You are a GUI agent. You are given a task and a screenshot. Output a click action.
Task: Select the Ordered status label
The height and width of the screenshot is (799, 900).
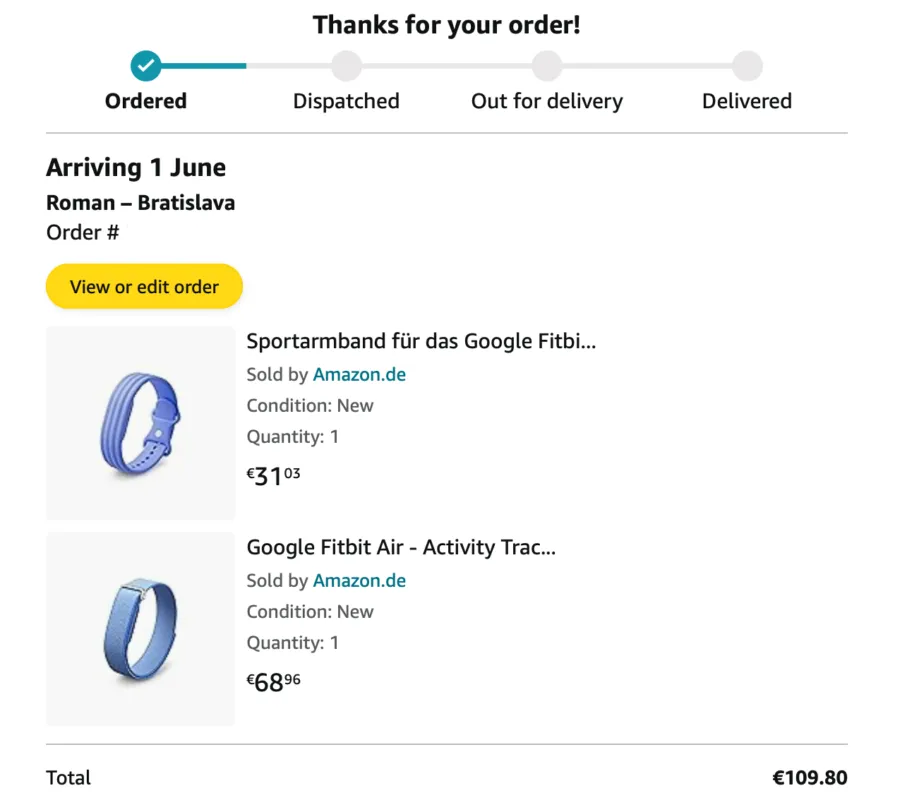pos(146,101)
